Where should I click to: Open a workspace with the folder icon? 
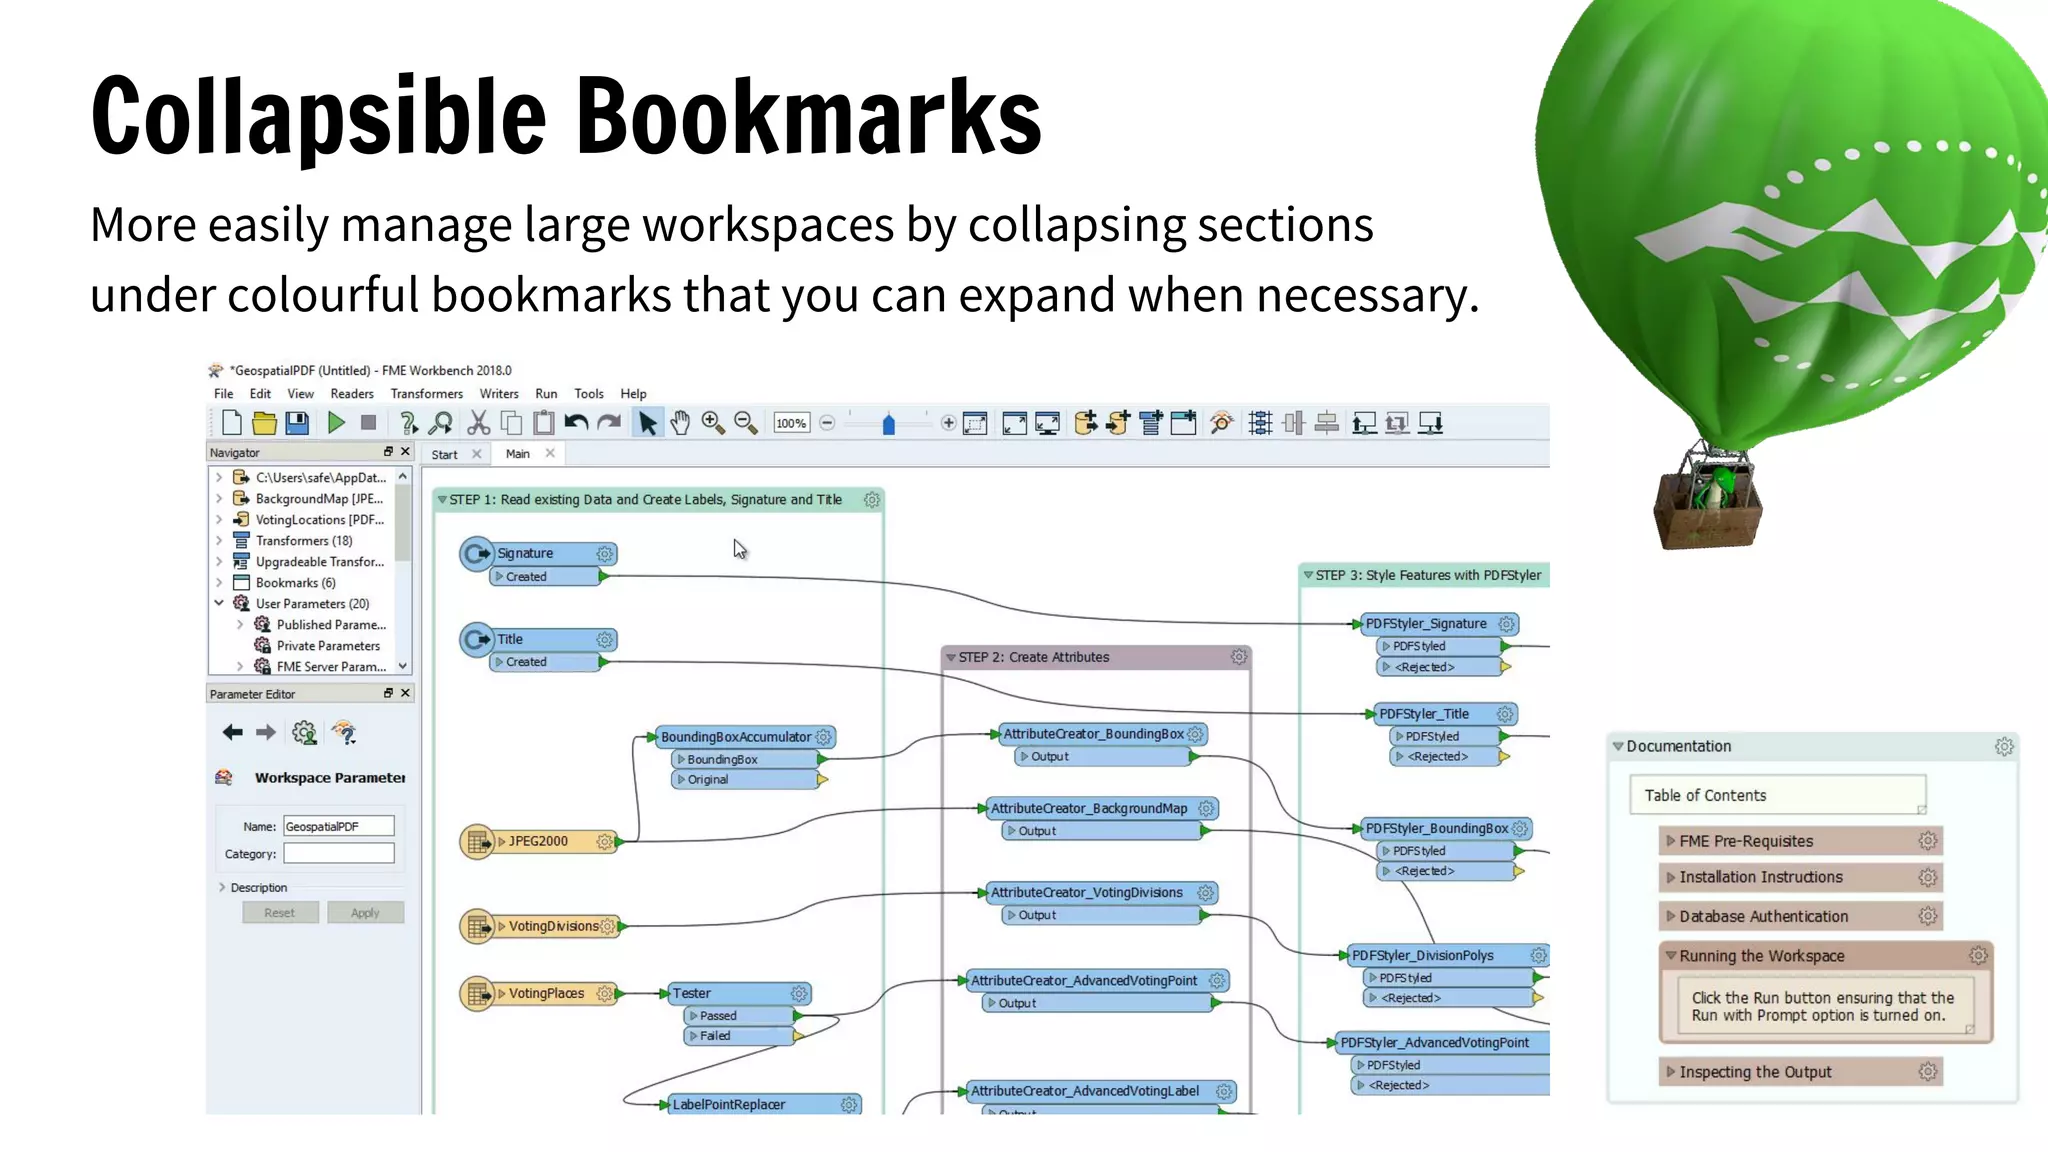tap(264, 423)
